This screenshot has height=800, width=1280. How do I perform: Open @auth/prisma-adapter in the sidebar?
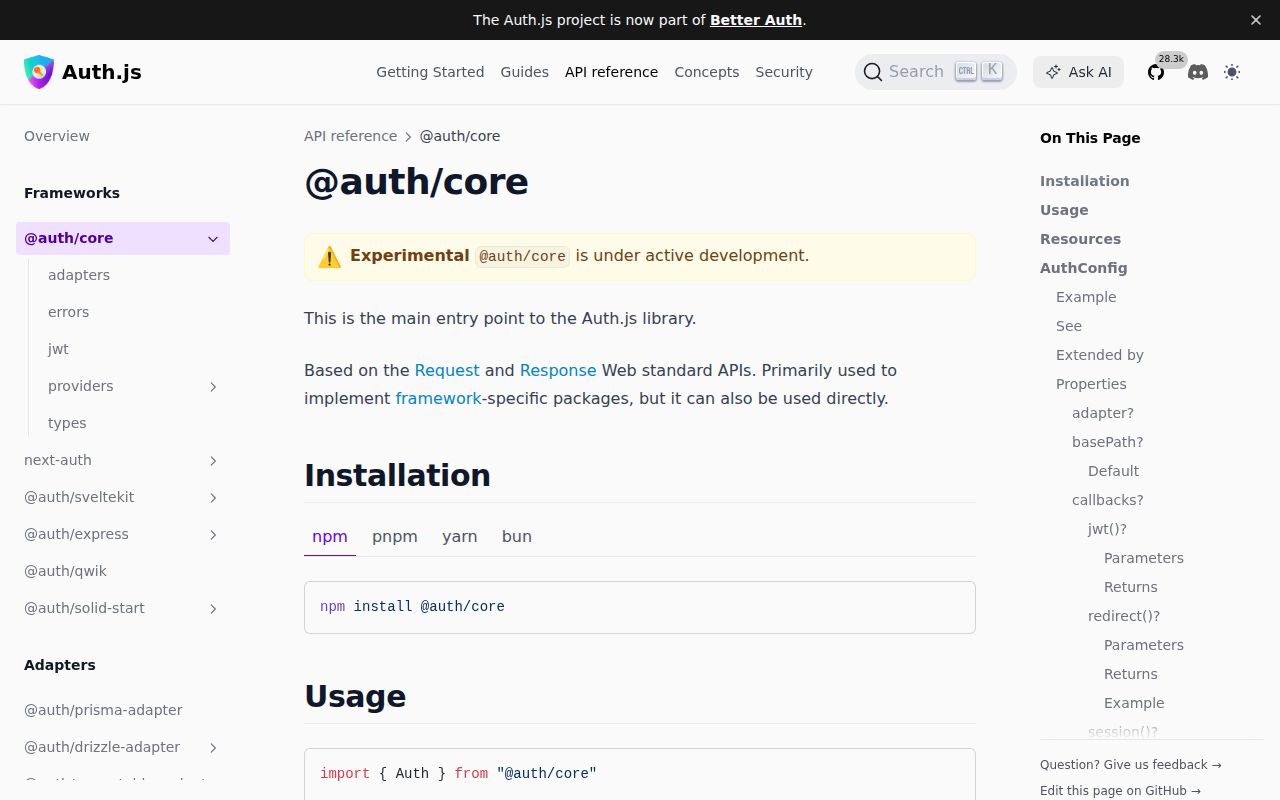(103, 710)
